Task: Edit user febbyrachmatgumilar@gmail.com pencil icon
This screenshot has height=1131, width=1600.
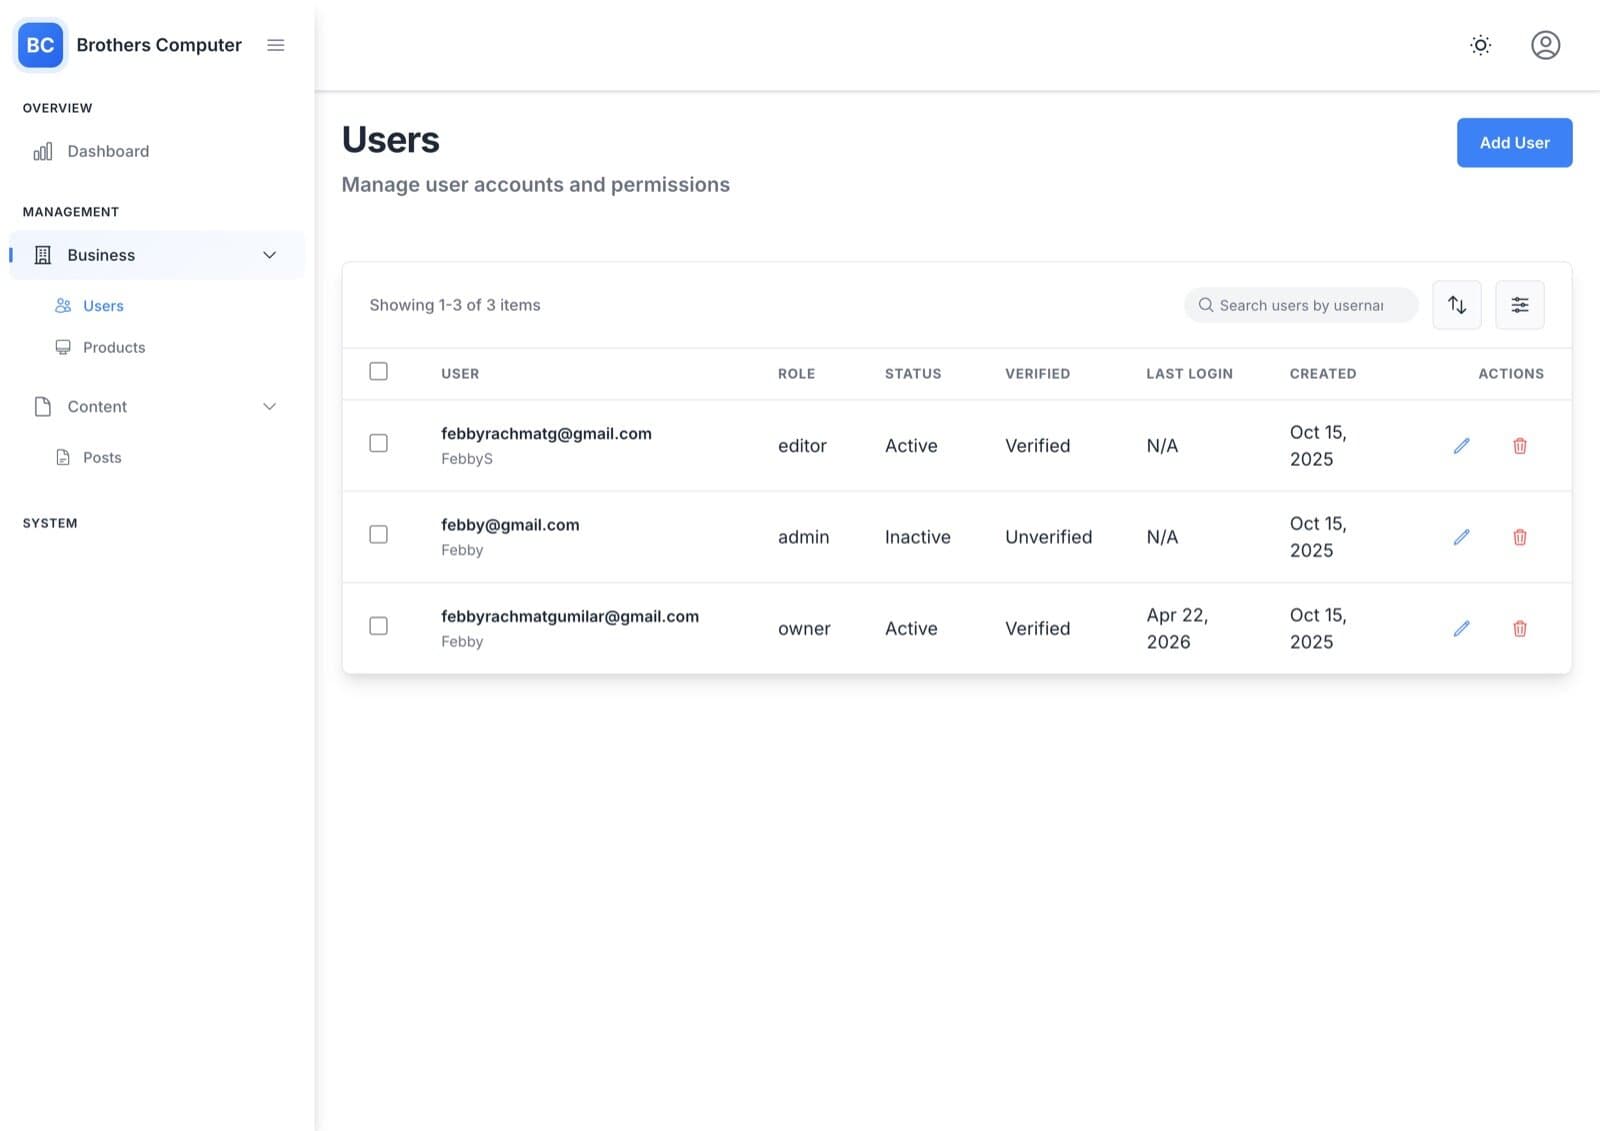Action: [1462, 628]
